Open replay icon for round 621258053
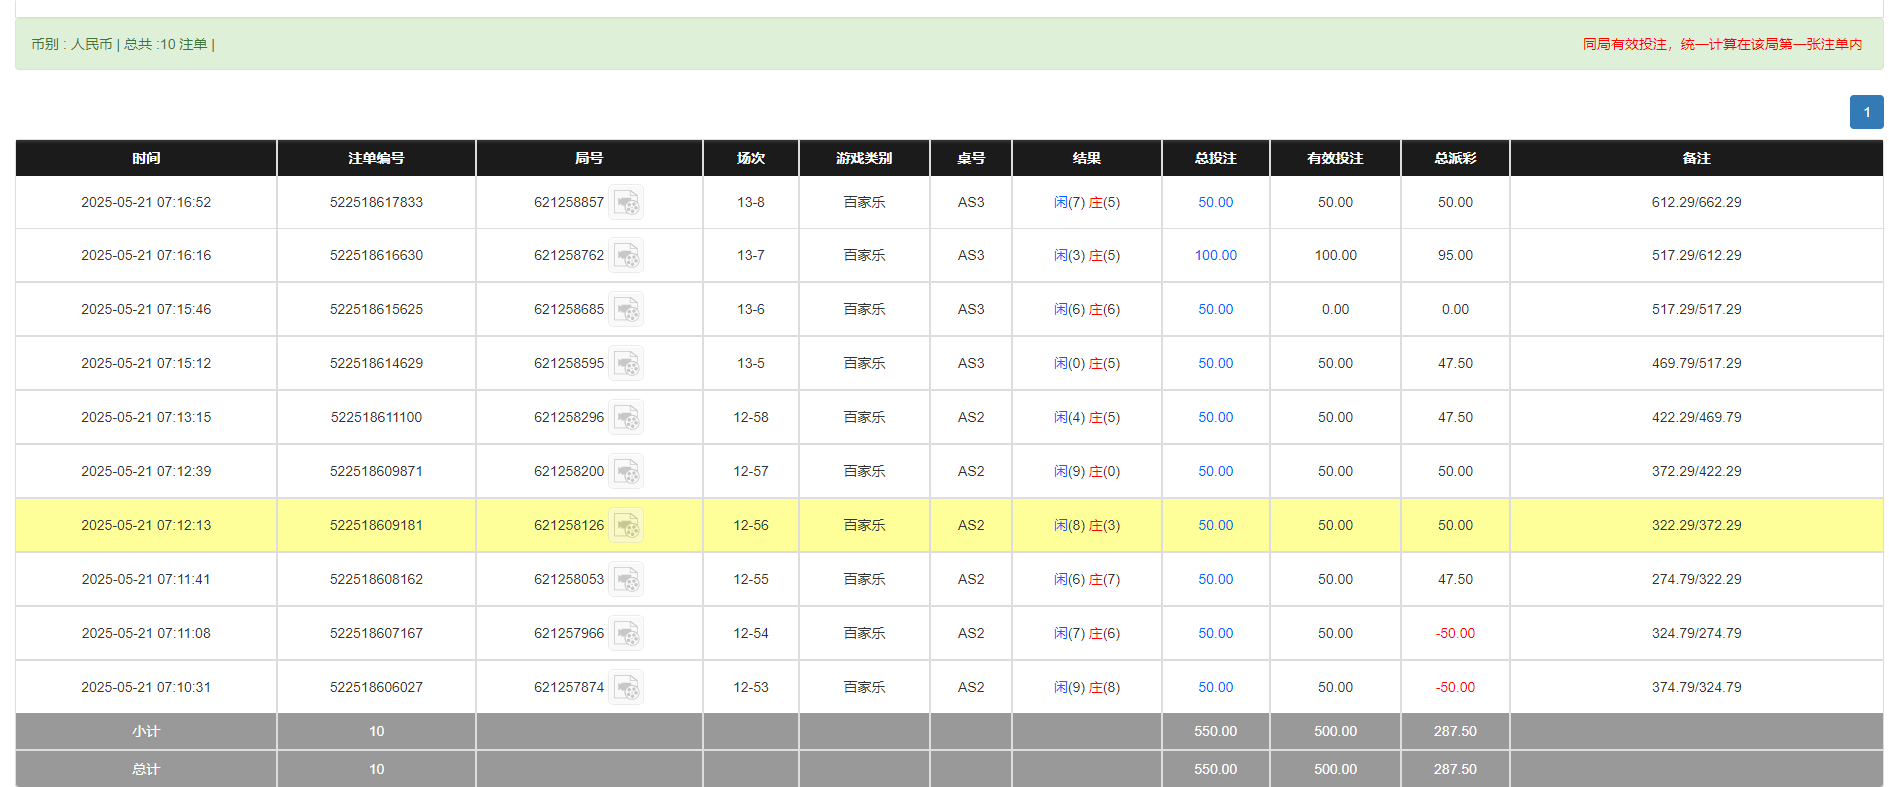 627,580
